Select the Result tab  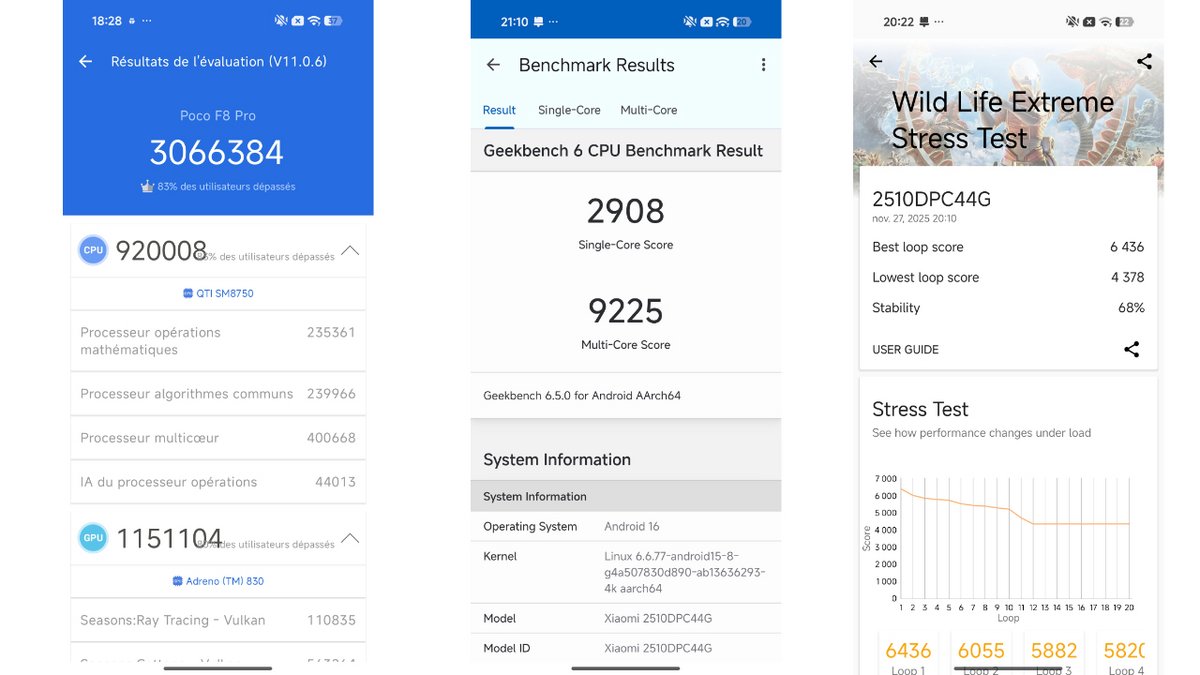(x=499, y=110)
